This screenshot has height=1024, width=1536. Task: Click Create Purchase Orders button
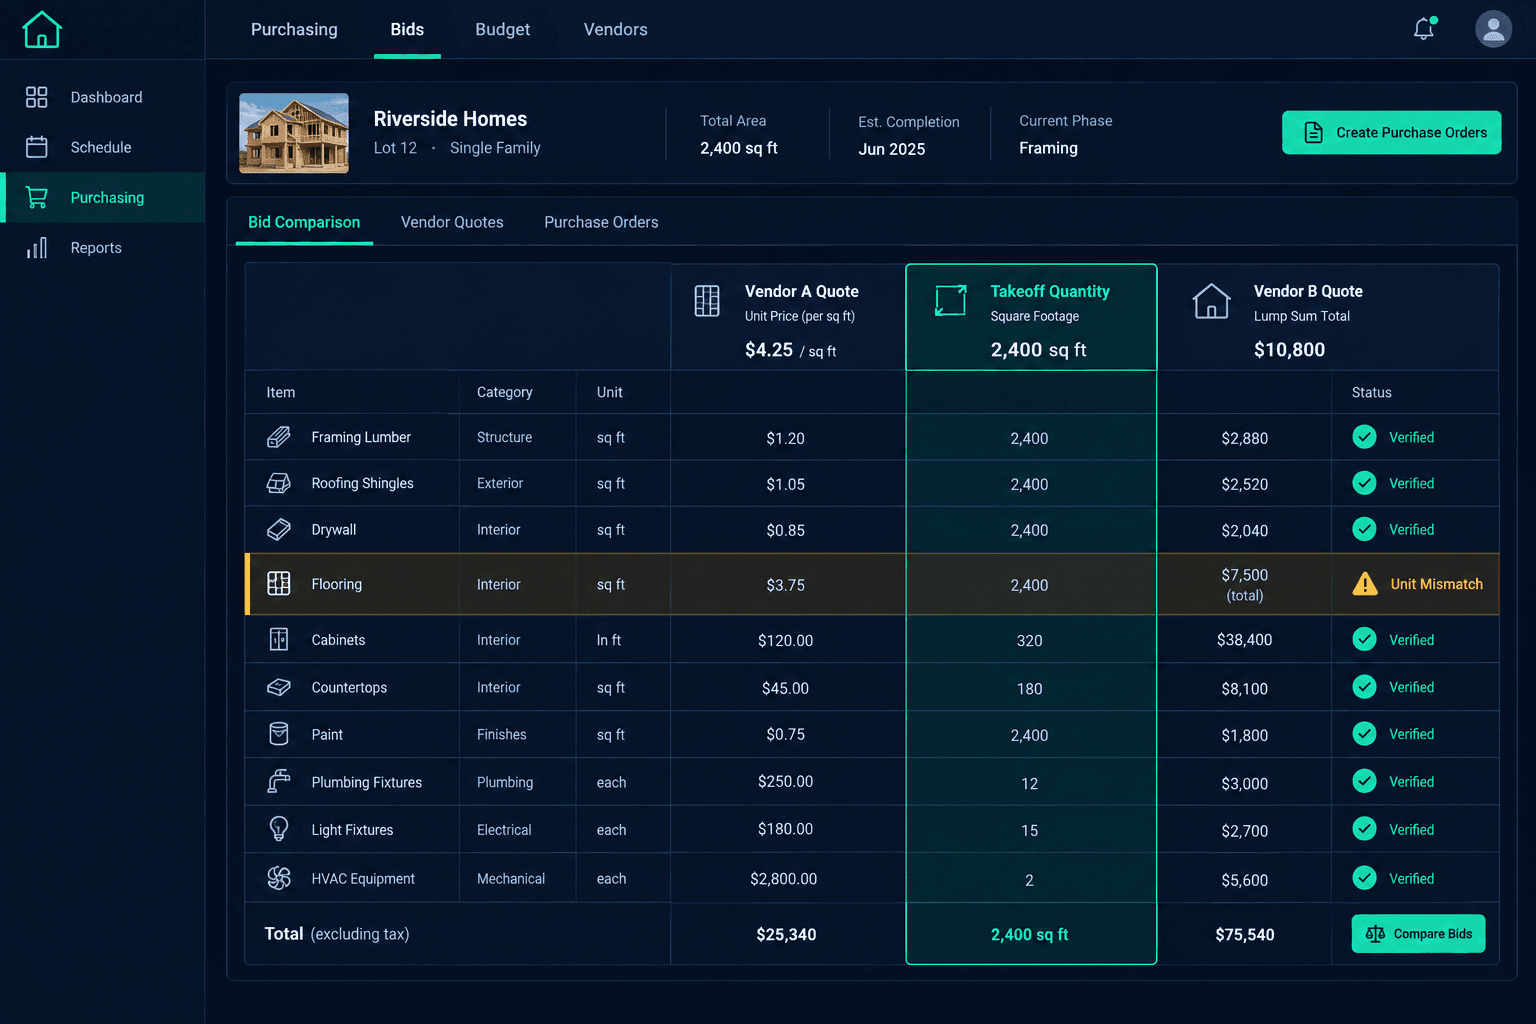click(x=1391, y=132)
